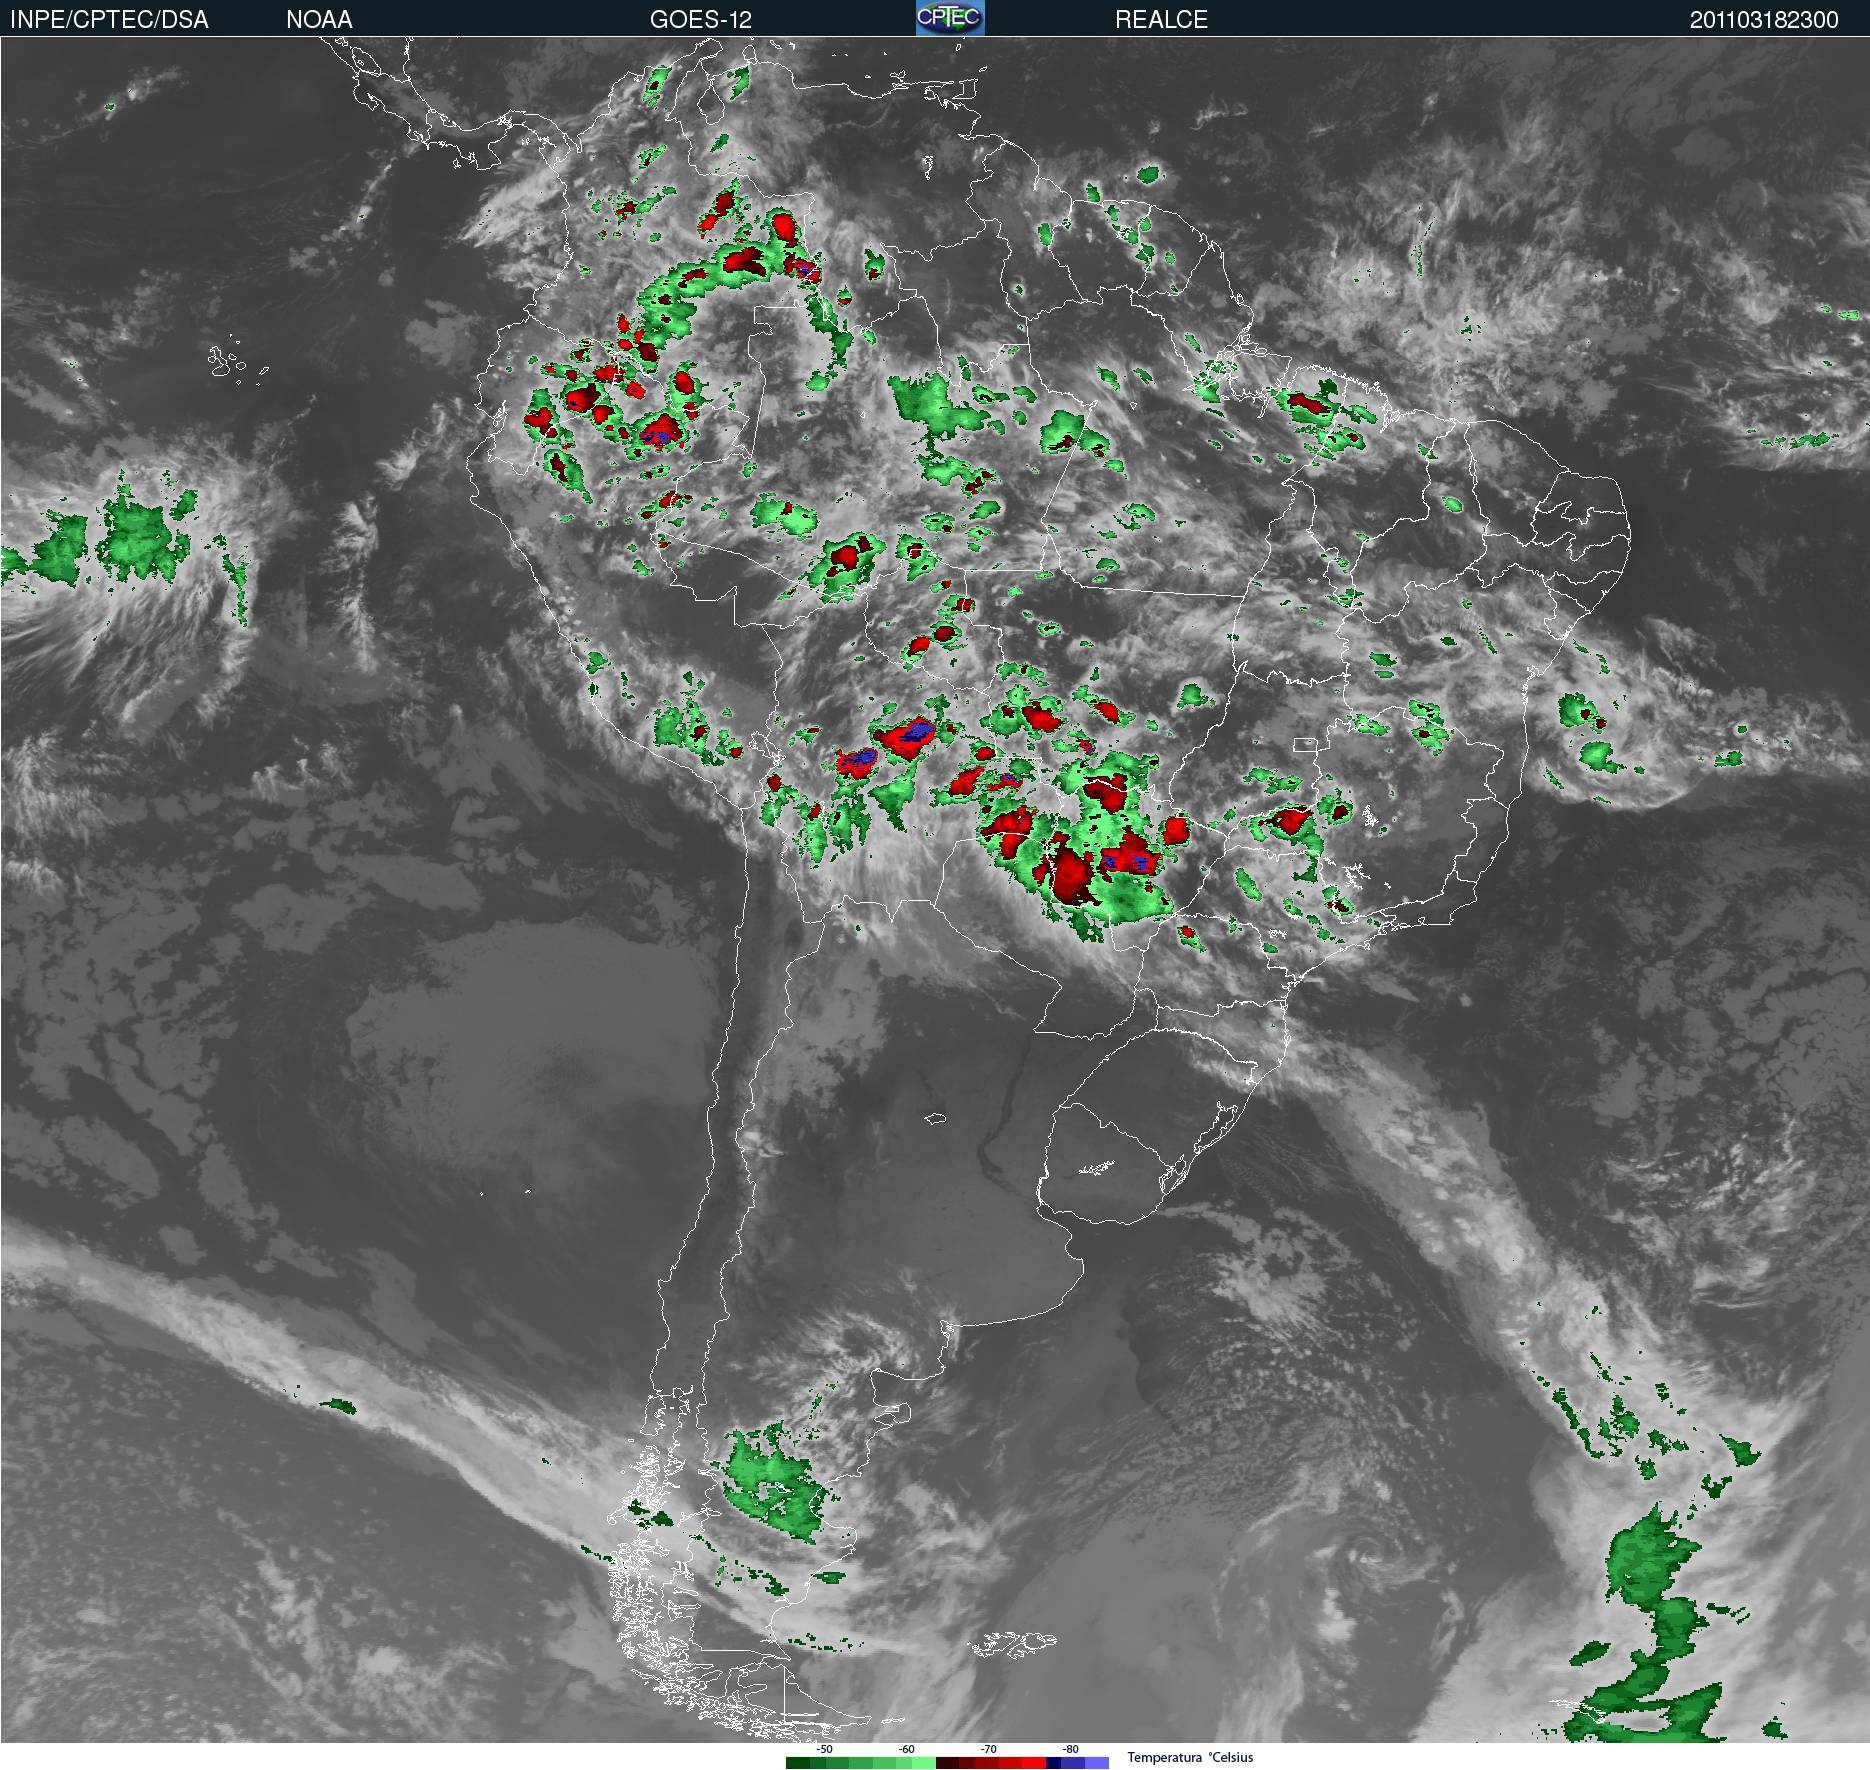Viewport: 1870px width, 1770px height.
Task: Click the -70 legend value
Action: point(988,1749)
